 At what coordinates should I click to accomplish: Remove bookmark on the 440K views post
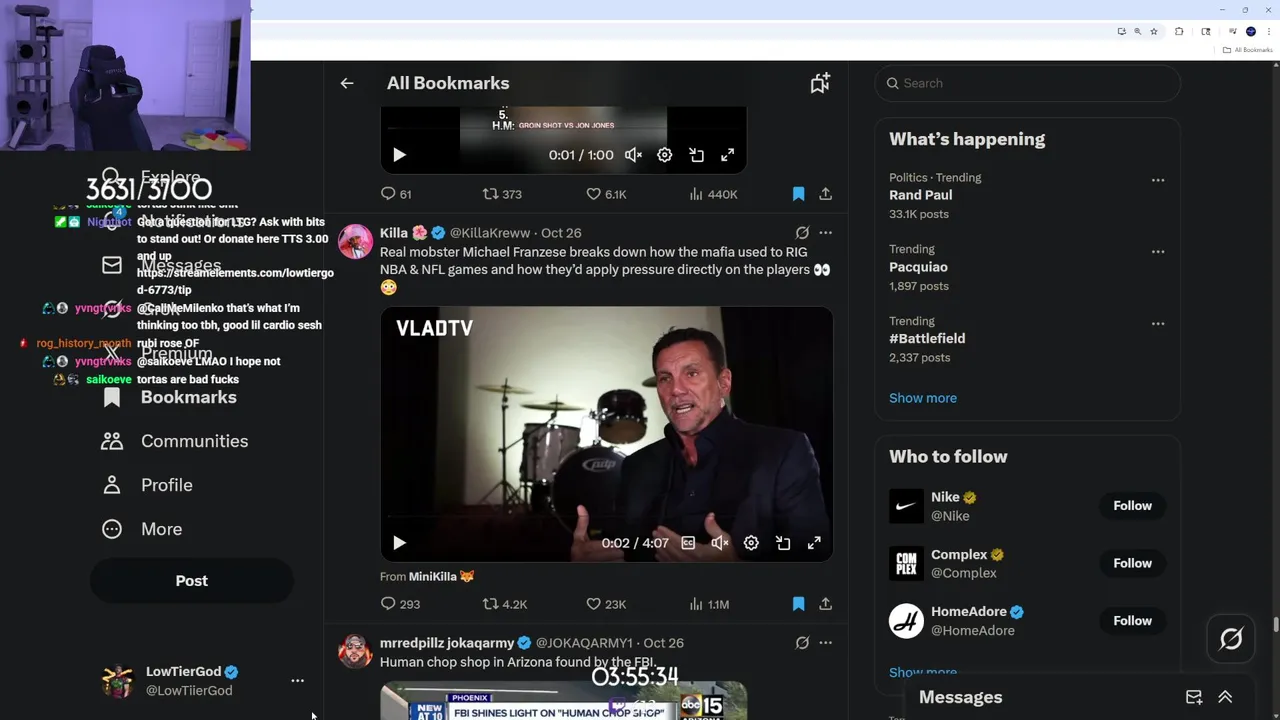click(798, 194)
